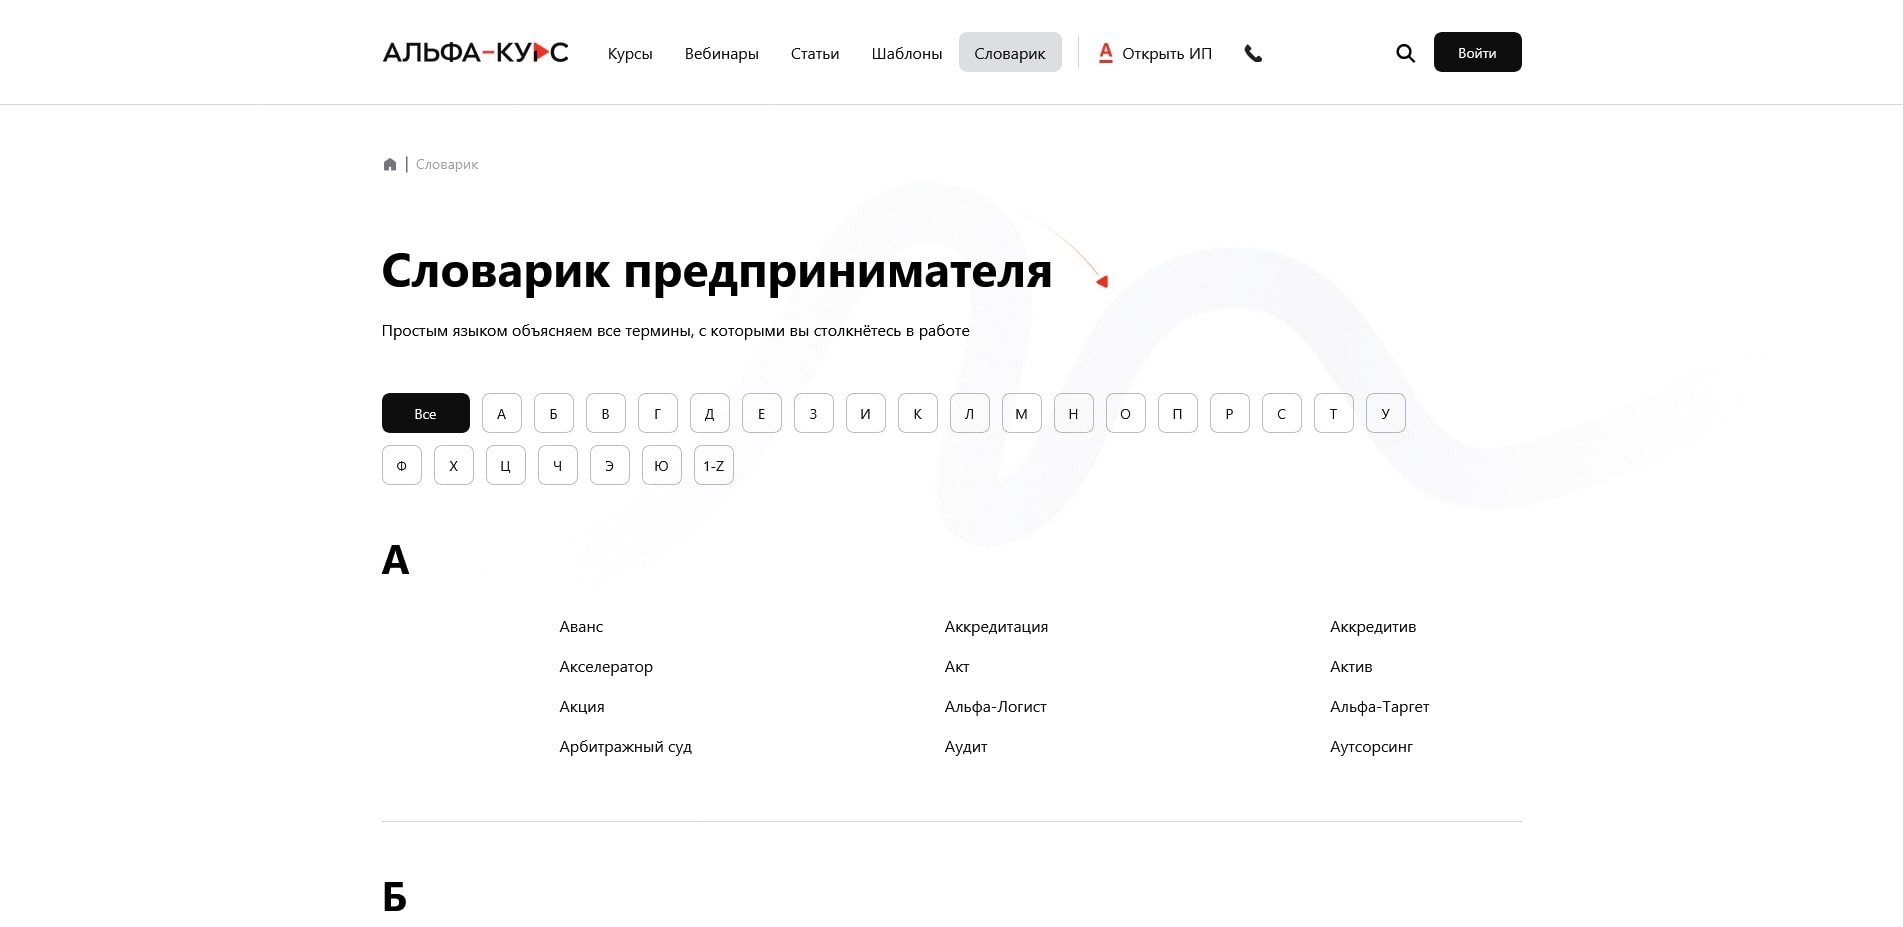Viewport: 1903px width, 927px height.
Task: Select the Все filter button
Action: [x=425, y=413]
